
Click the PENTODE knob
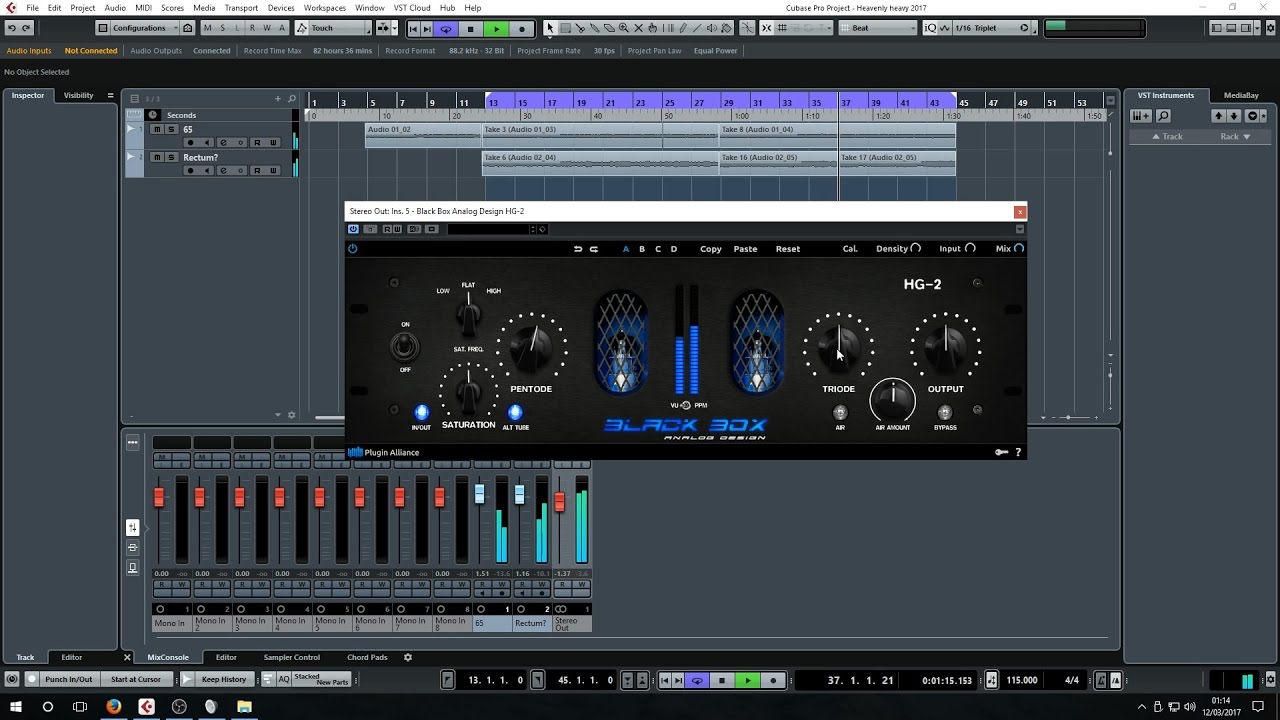pos(531,347)
